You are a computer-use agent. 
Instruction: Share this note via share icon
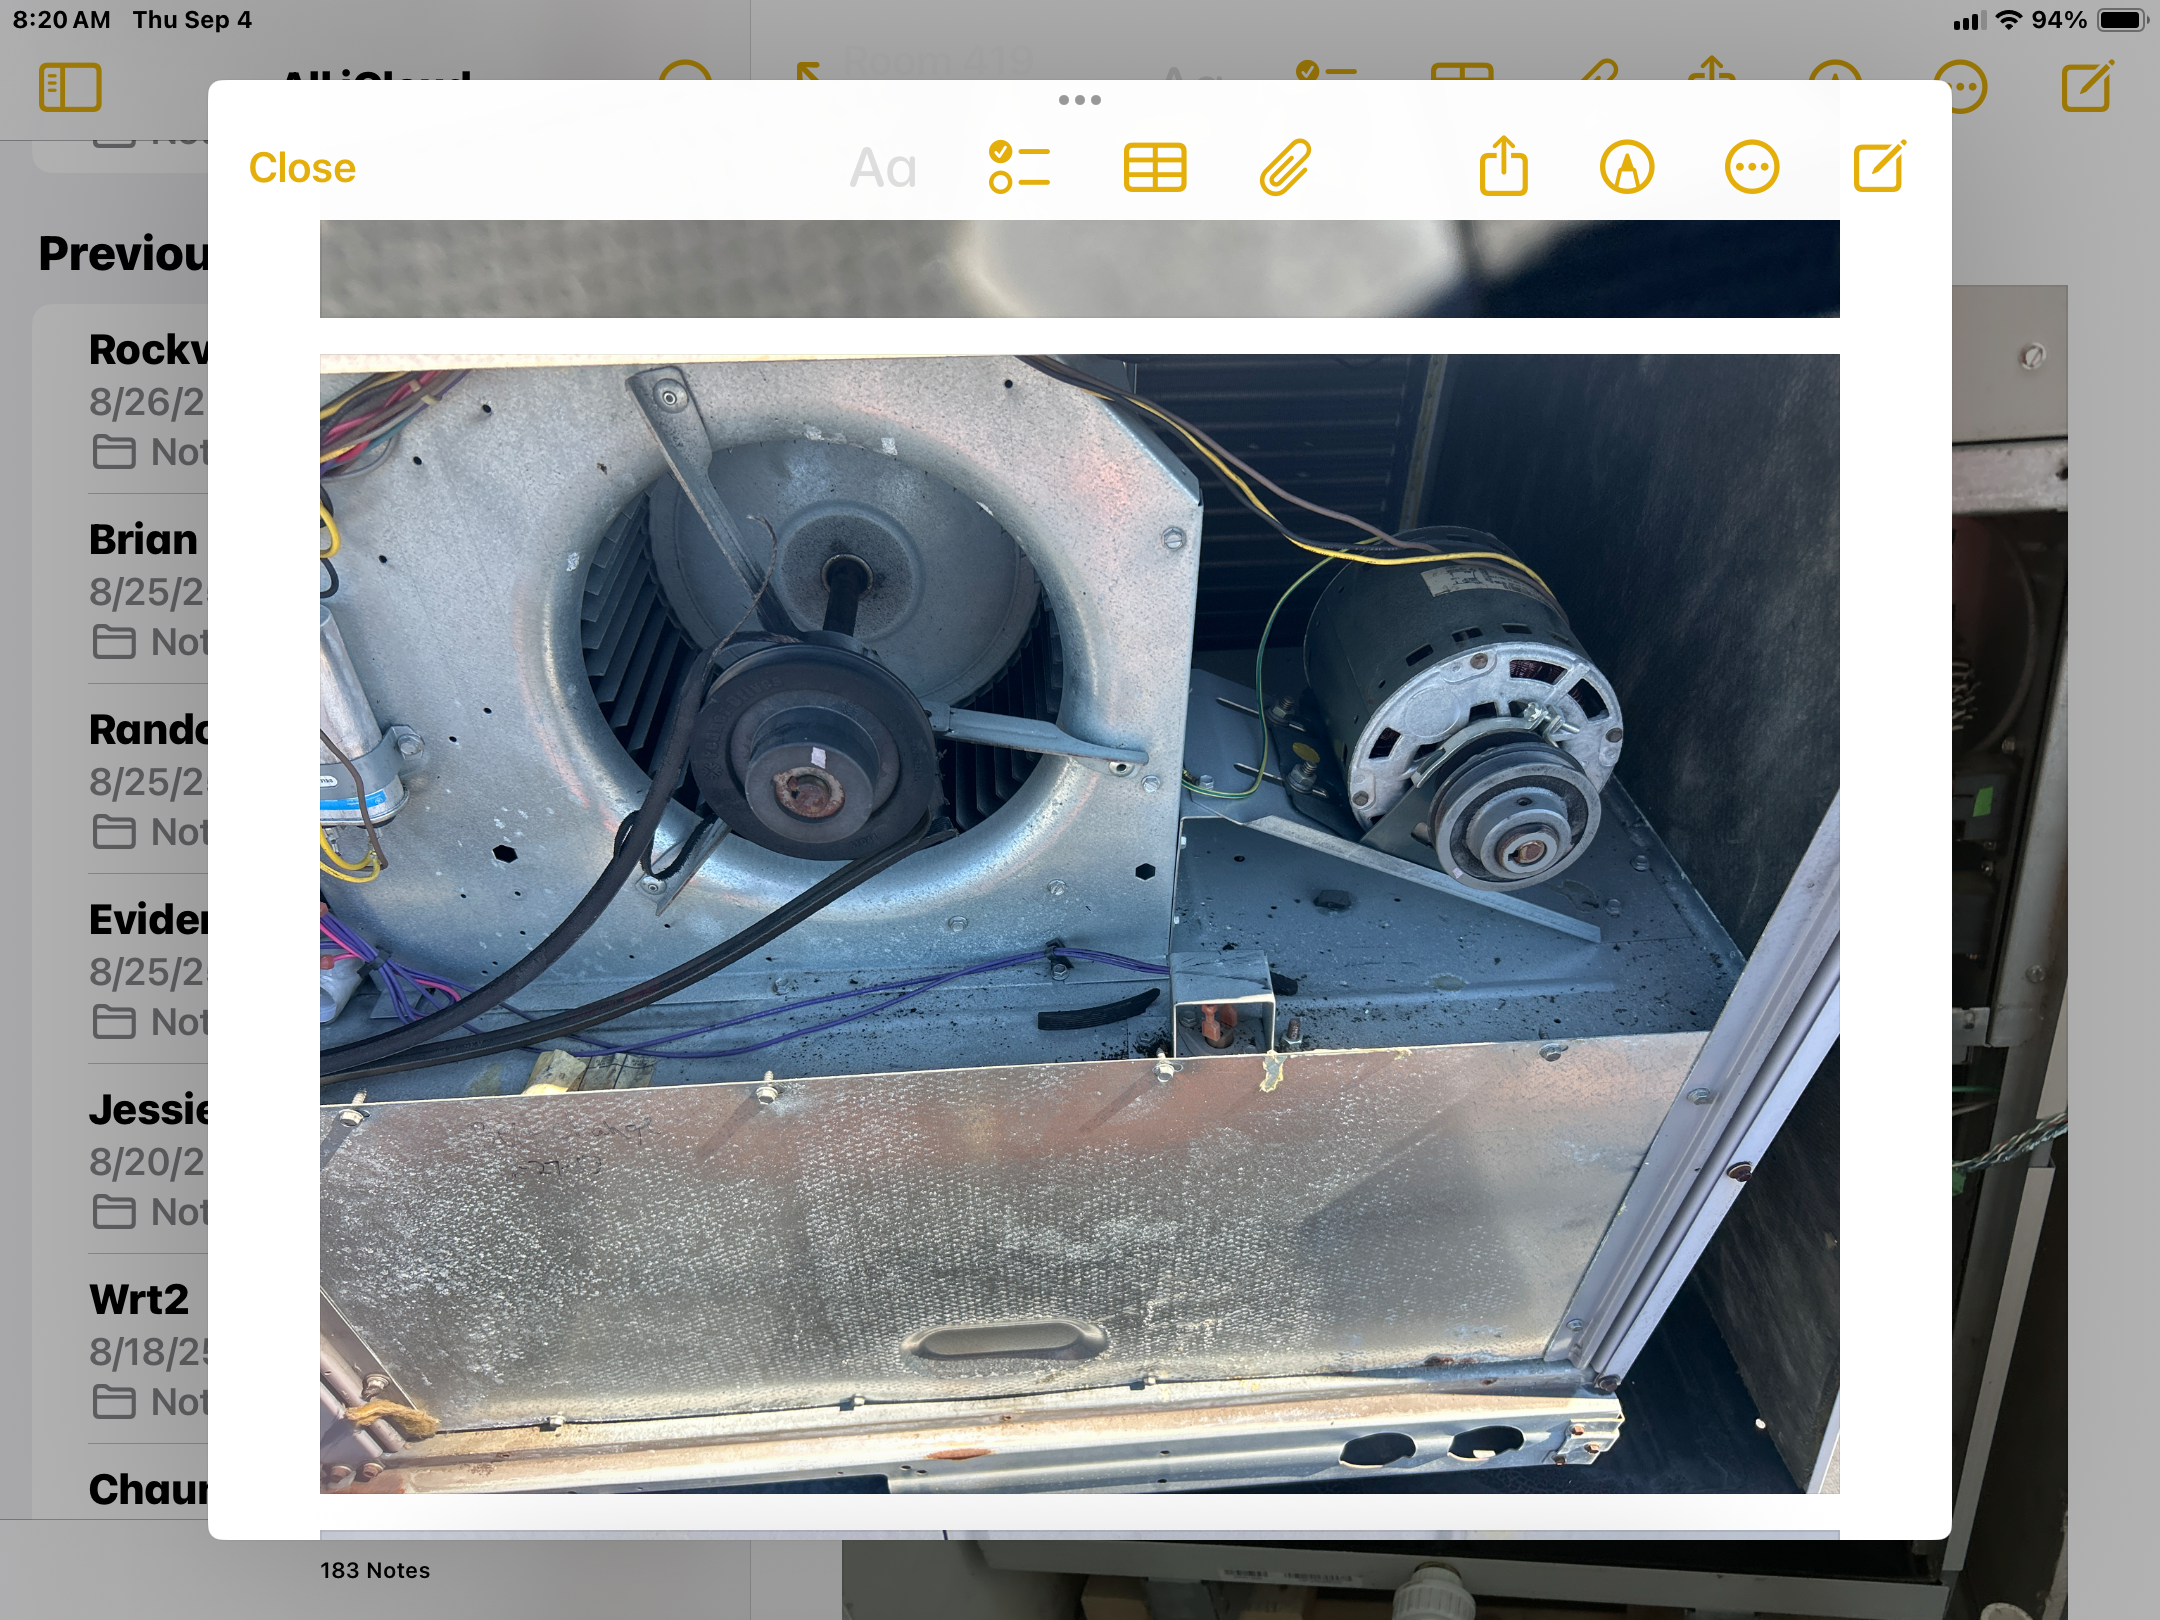[x=1503, y=168]
